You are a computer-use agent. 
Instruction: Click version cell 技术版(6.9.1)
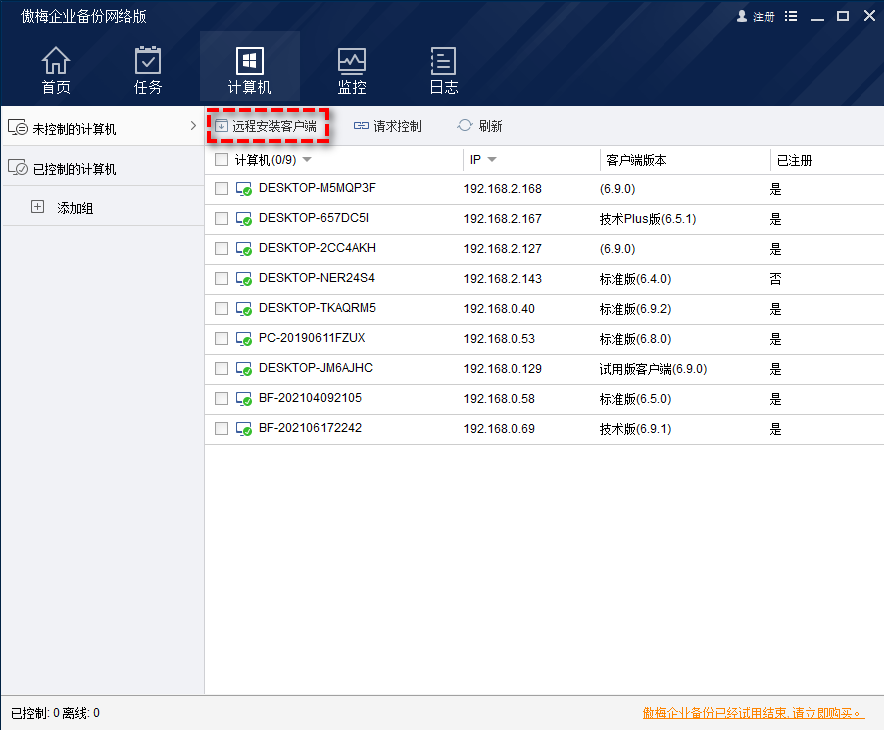(635, 429)
